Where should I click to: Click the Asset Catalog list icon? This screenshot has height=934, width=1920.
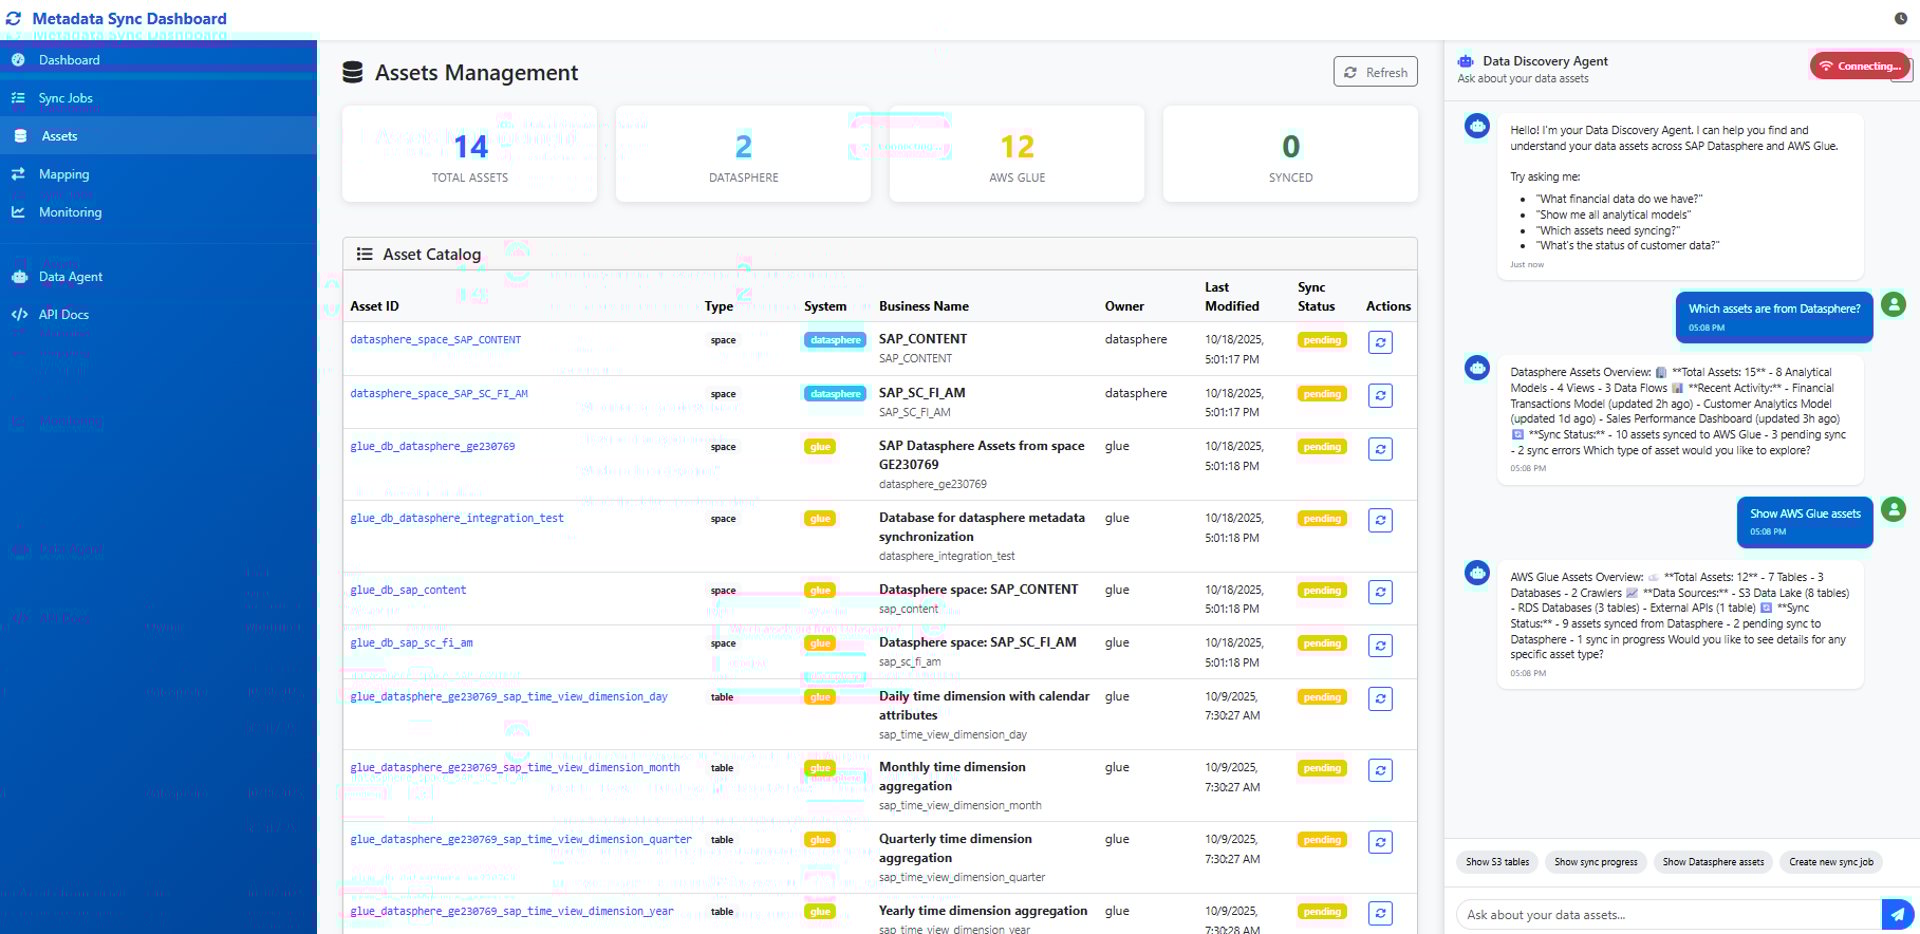click(x=365, y=254)
